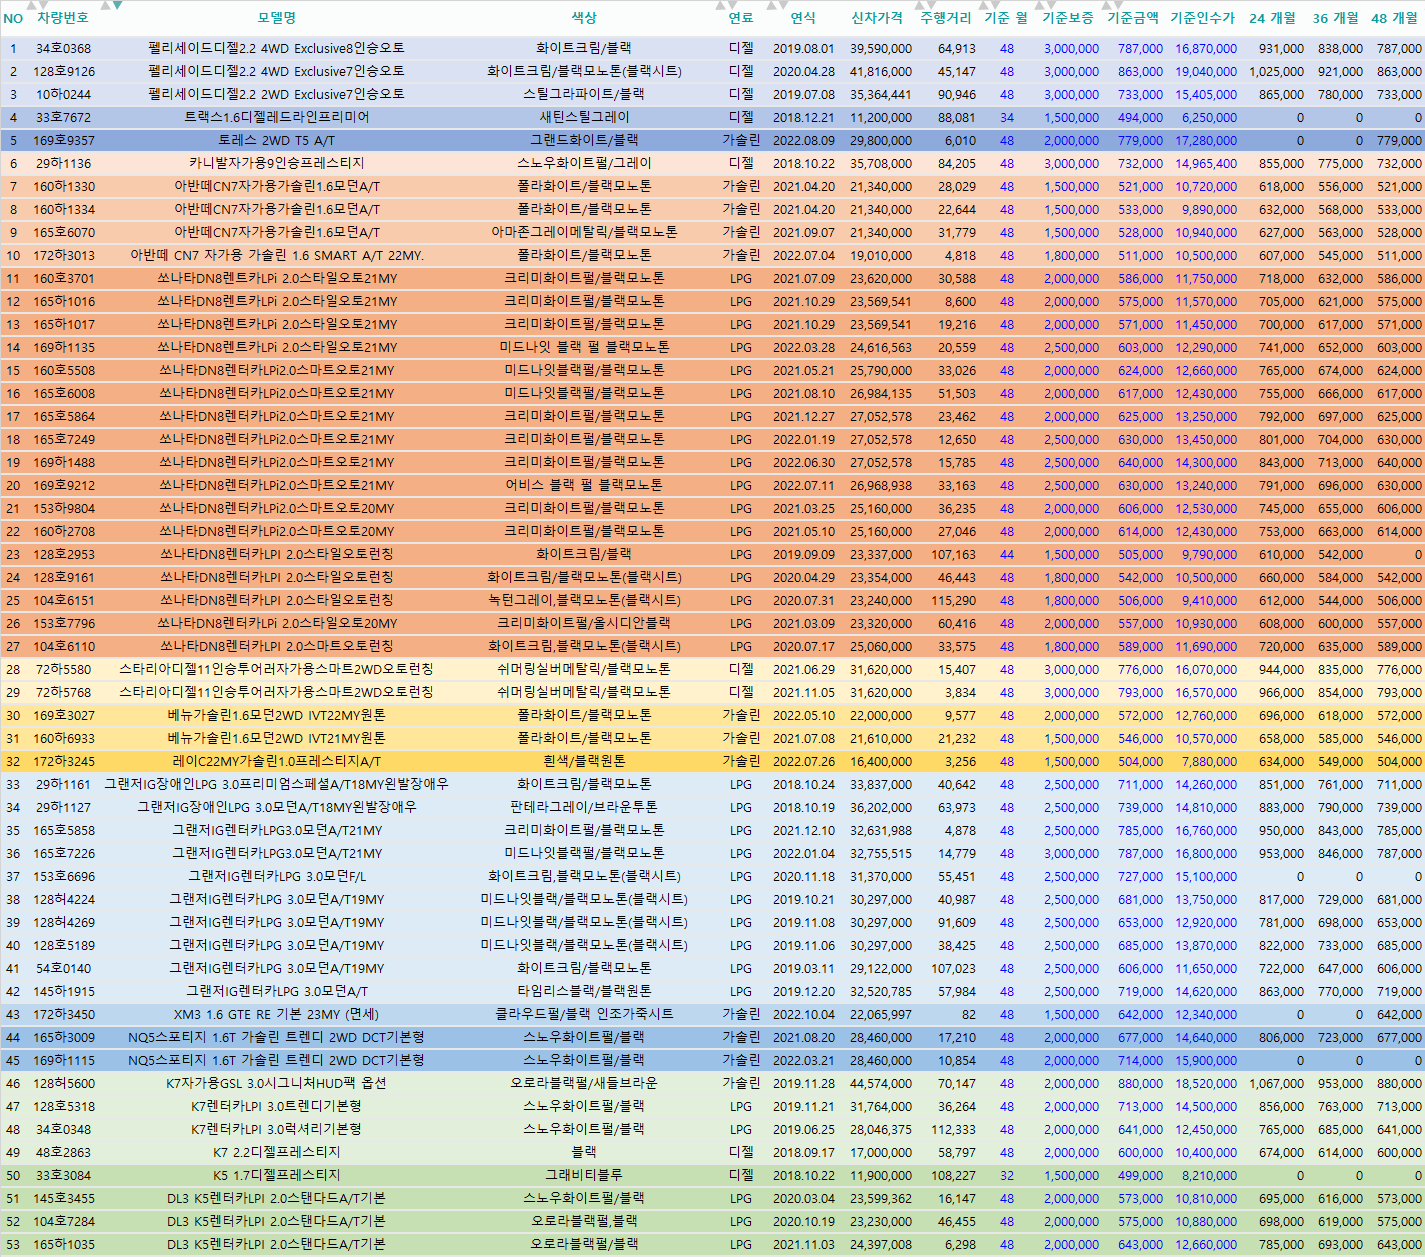The height and width of the screenshot is (1257, 1425).
Task: Select date cell 2022.10.04
Action: click(x=803, y=1014)
